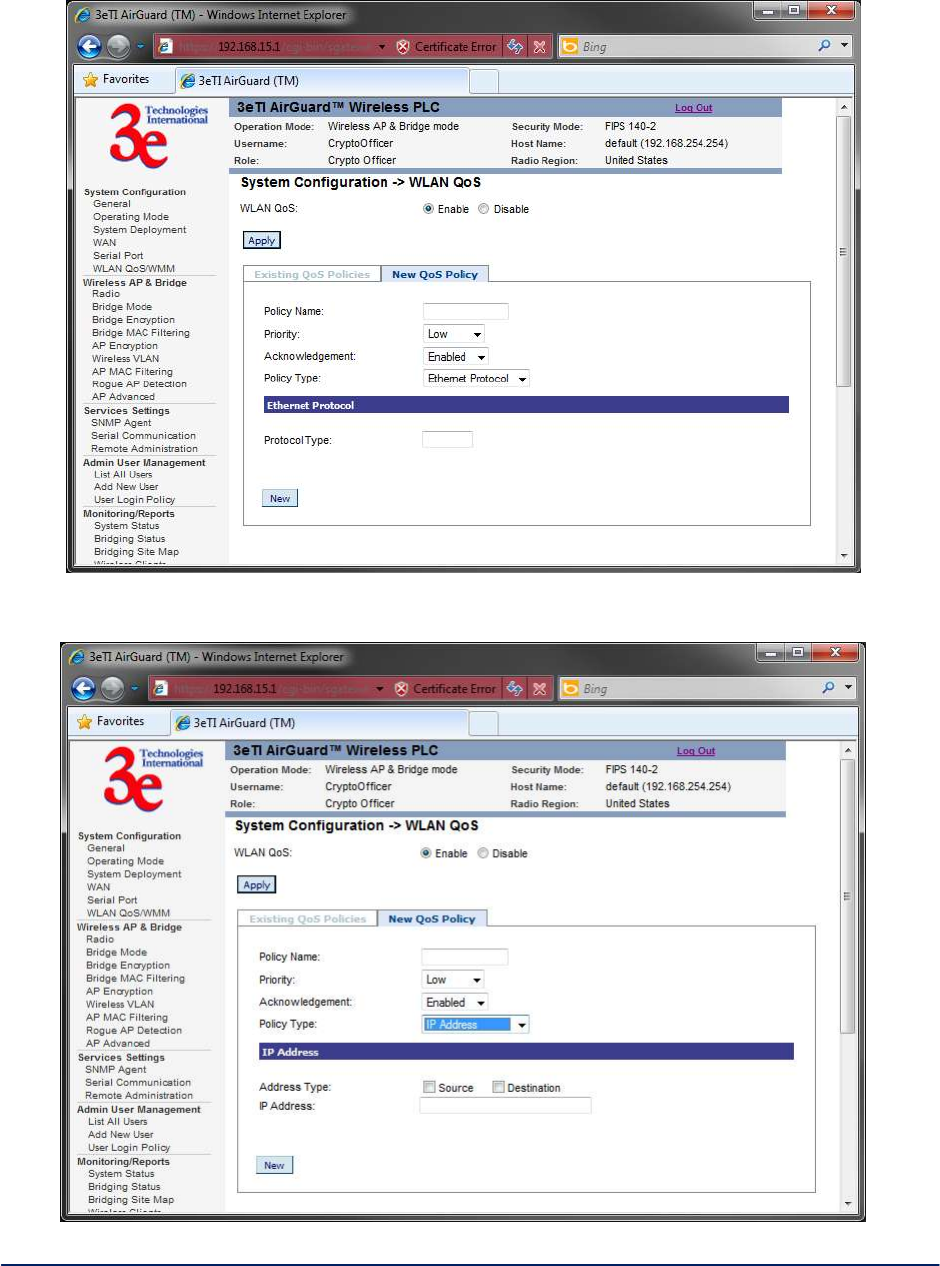The image size is (940, 1266).
Task: Switch to Existing QoS Policies tab, Ethernet Protocol window
Action: pyautogui.click(x=312, y=274)
